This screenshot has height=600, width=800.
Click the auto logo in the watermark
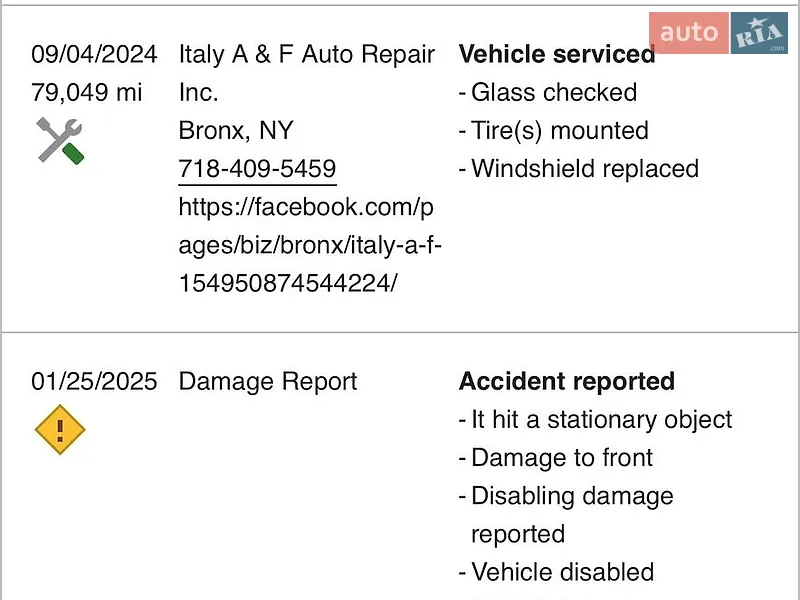689,33
